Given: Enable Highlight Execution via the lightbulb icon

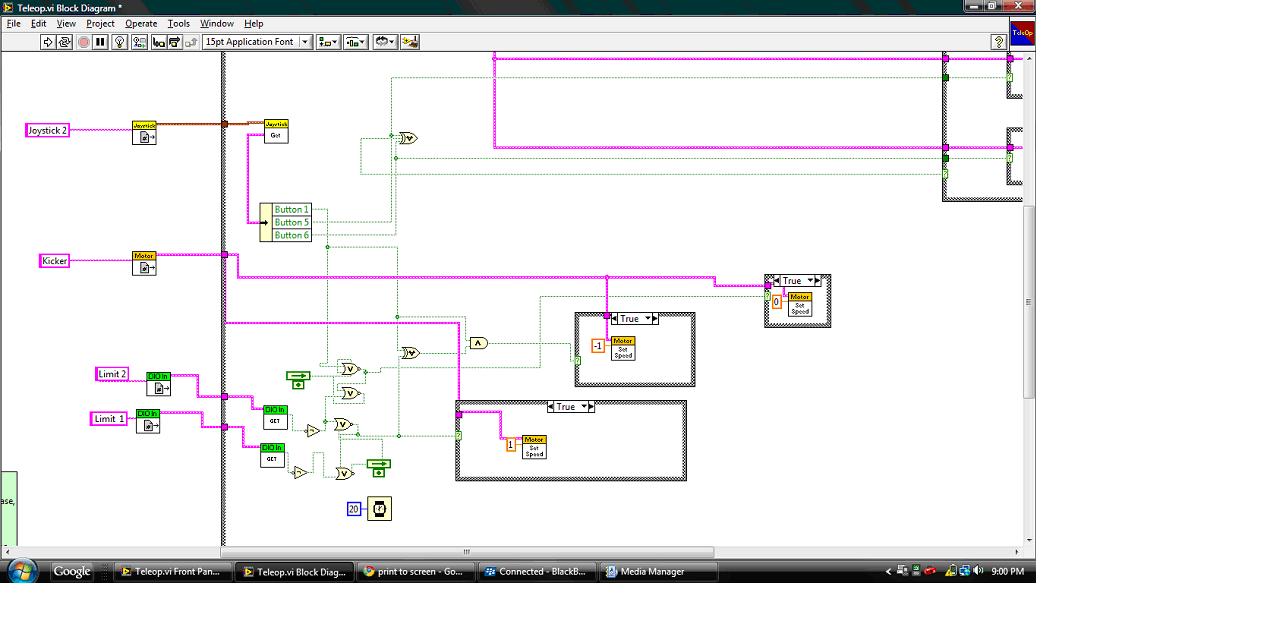Looking at the screenshot, I should [x=119, y=41].
